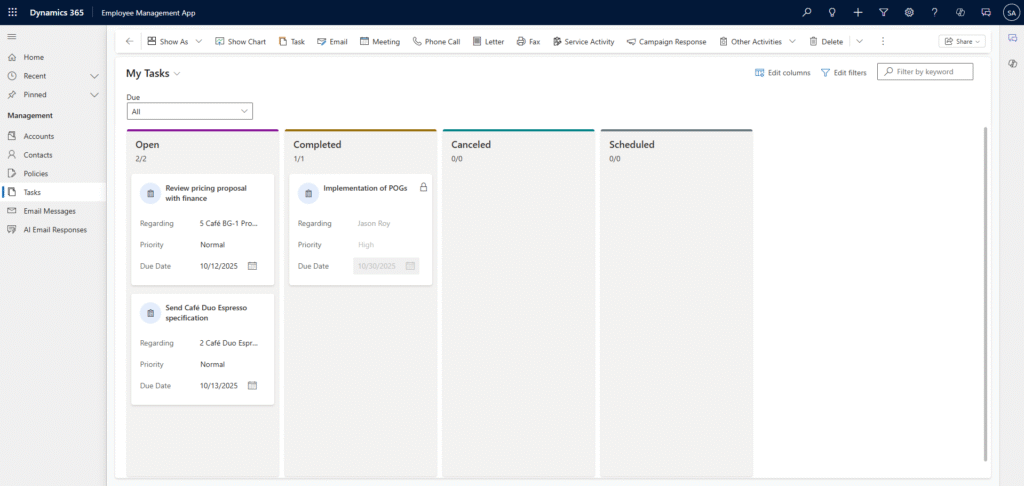Open AI Email Responses in sidebar
Screen dimensions: 1024x486
55,230
